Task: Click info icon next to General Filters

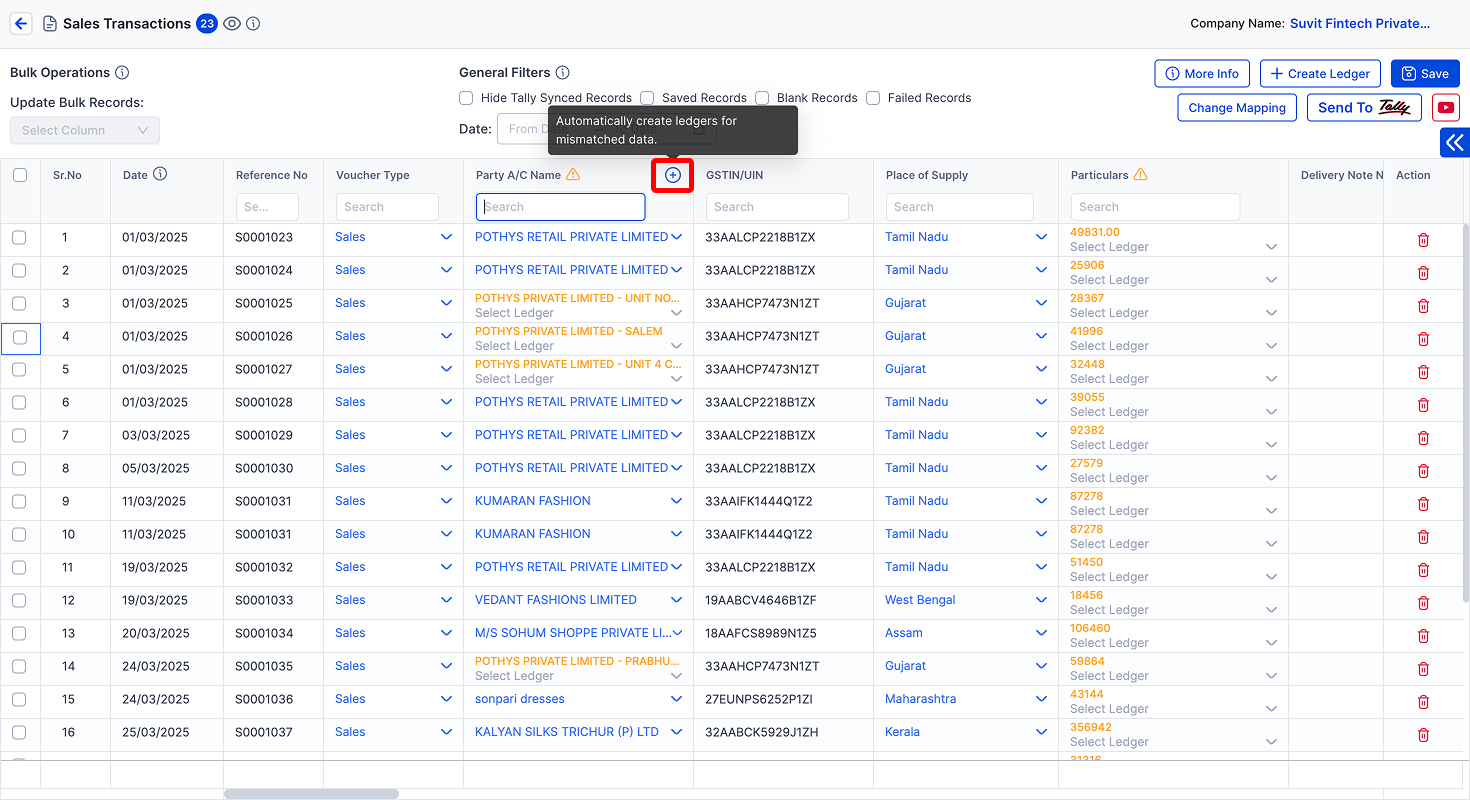Action: click(562, 73)
